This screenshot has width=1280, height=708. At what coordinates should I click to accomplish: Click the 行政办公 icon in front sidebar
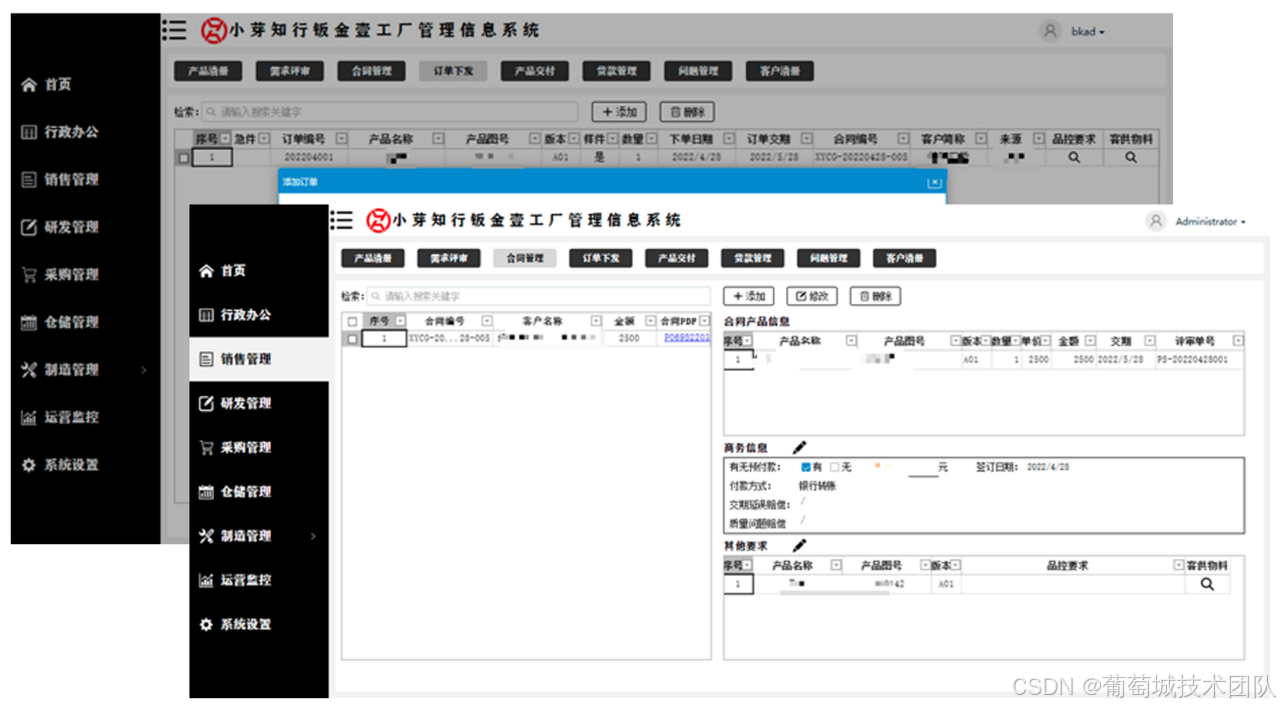(206, 315)
